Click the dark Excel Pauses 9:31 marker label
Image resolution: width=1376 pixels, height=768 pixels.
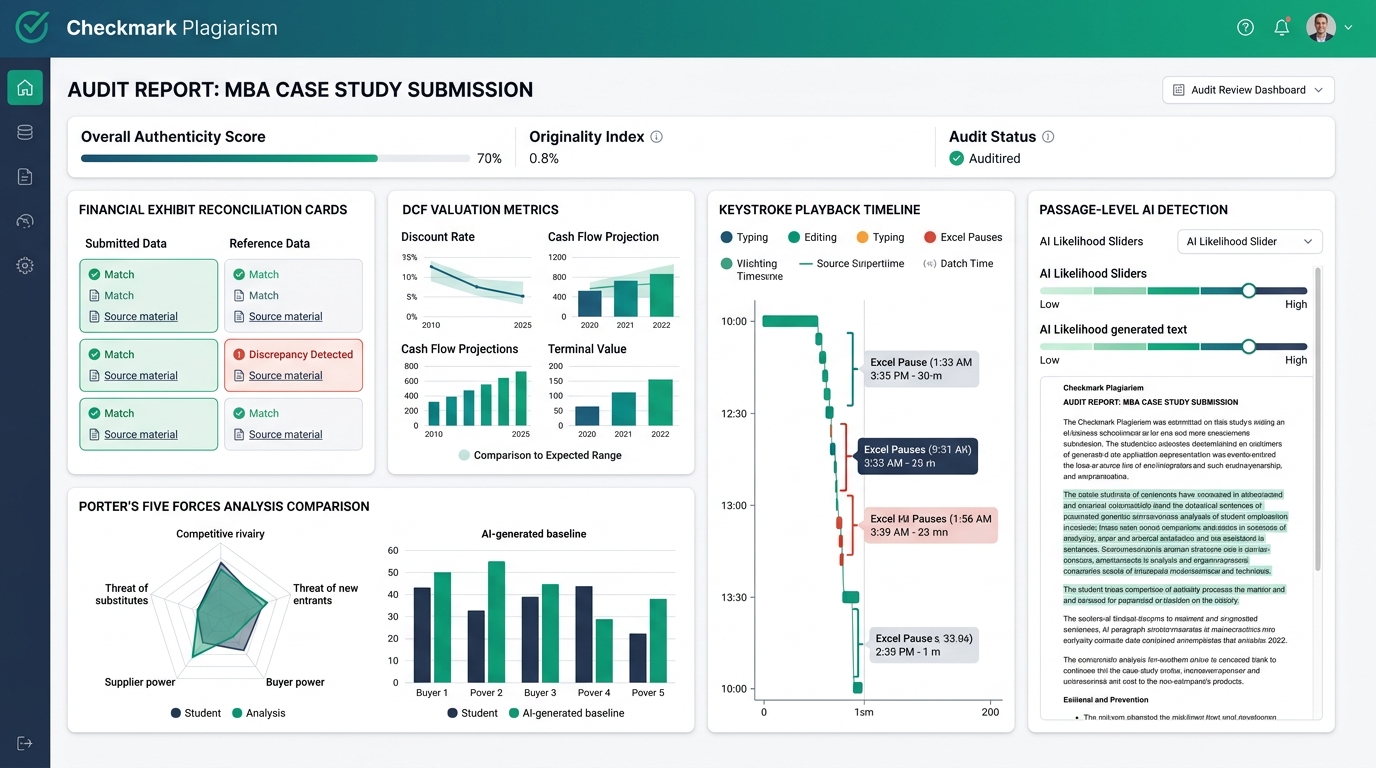(x=917, y=456)
